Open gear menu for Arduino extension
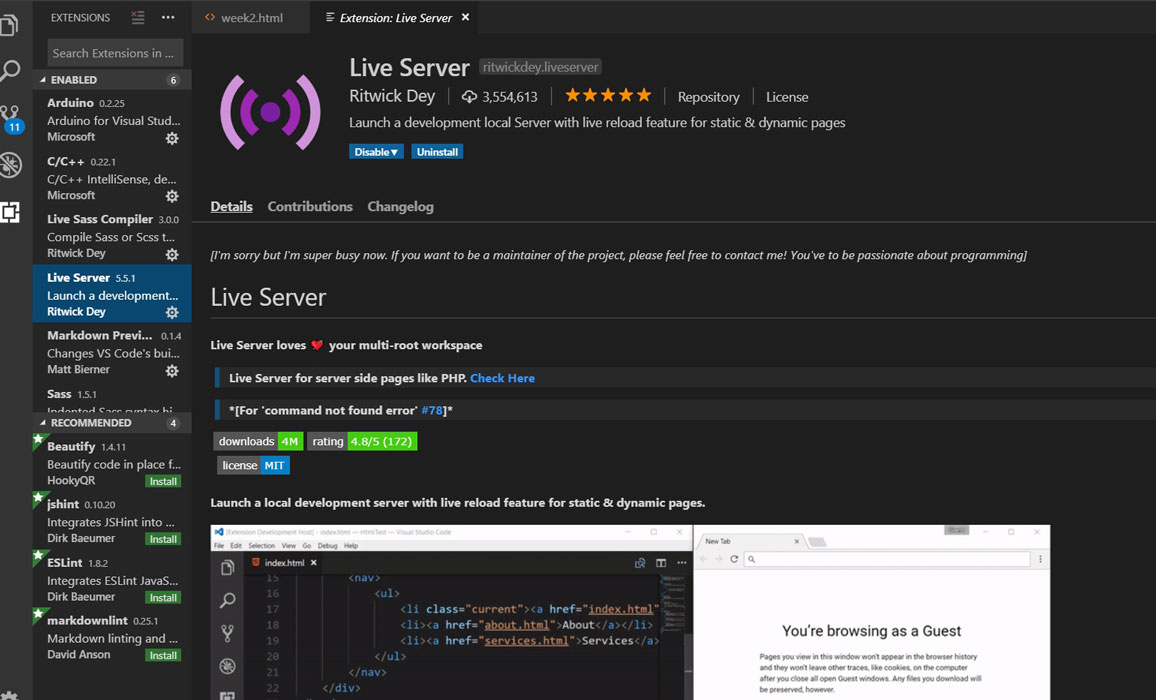Viewport: 1156px width, 700px height. point(172,138)
